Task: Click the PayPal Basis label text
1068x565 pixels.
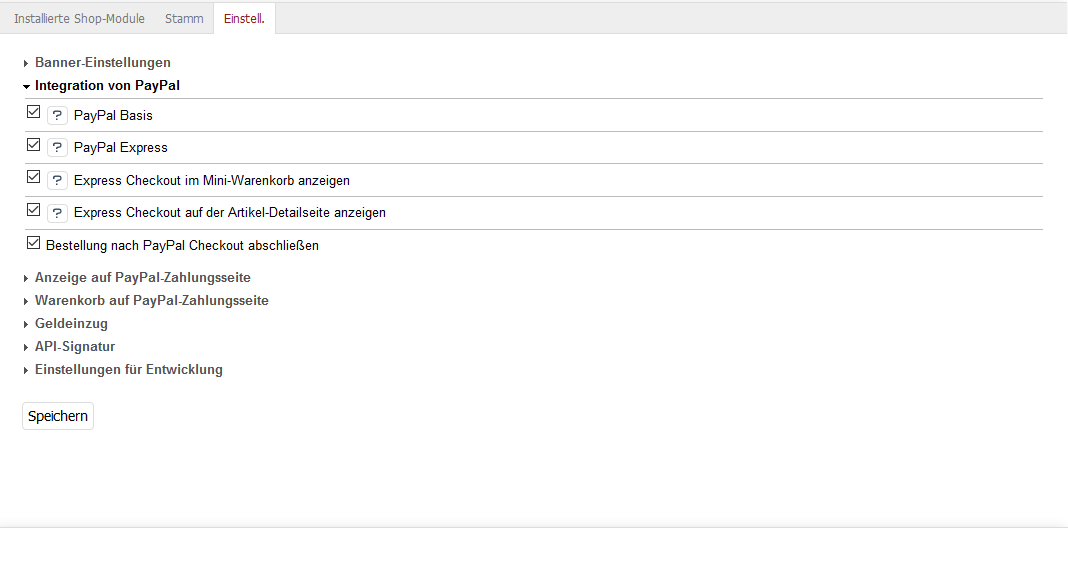Action: click(x=113, y=116)
